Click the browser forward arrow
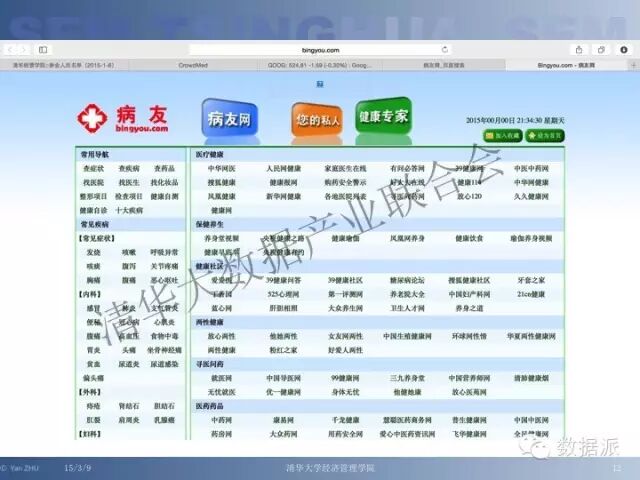The image size is (640, 480). point(24,50)
